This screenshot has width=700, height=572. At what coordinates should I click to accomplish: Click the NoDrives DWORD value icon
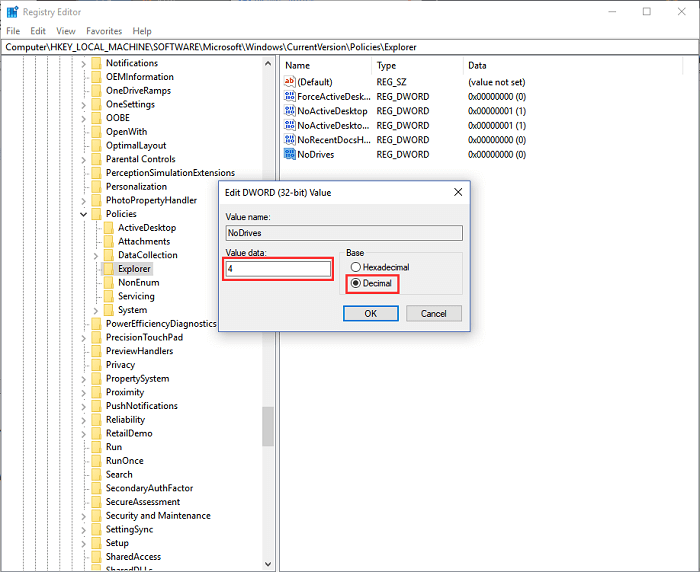(x=290, y=155)
